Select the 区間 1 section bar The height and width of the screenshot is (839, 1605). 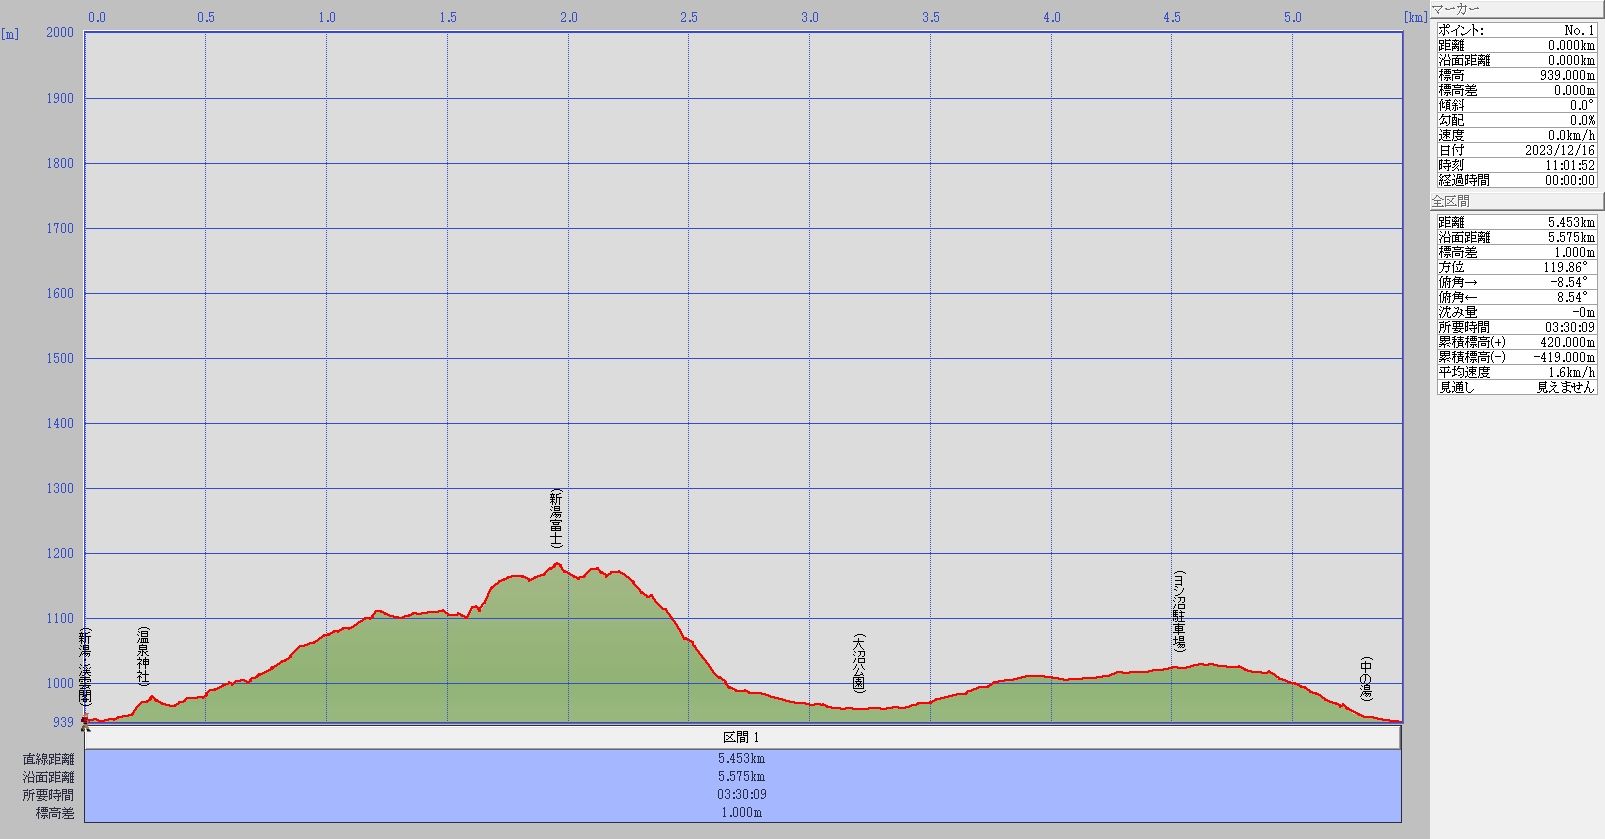742,737
